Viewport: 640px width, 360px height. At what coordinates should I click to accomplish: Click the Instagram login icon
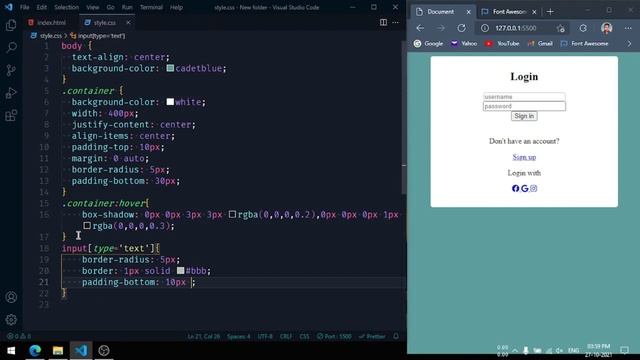tap(533, 188)
